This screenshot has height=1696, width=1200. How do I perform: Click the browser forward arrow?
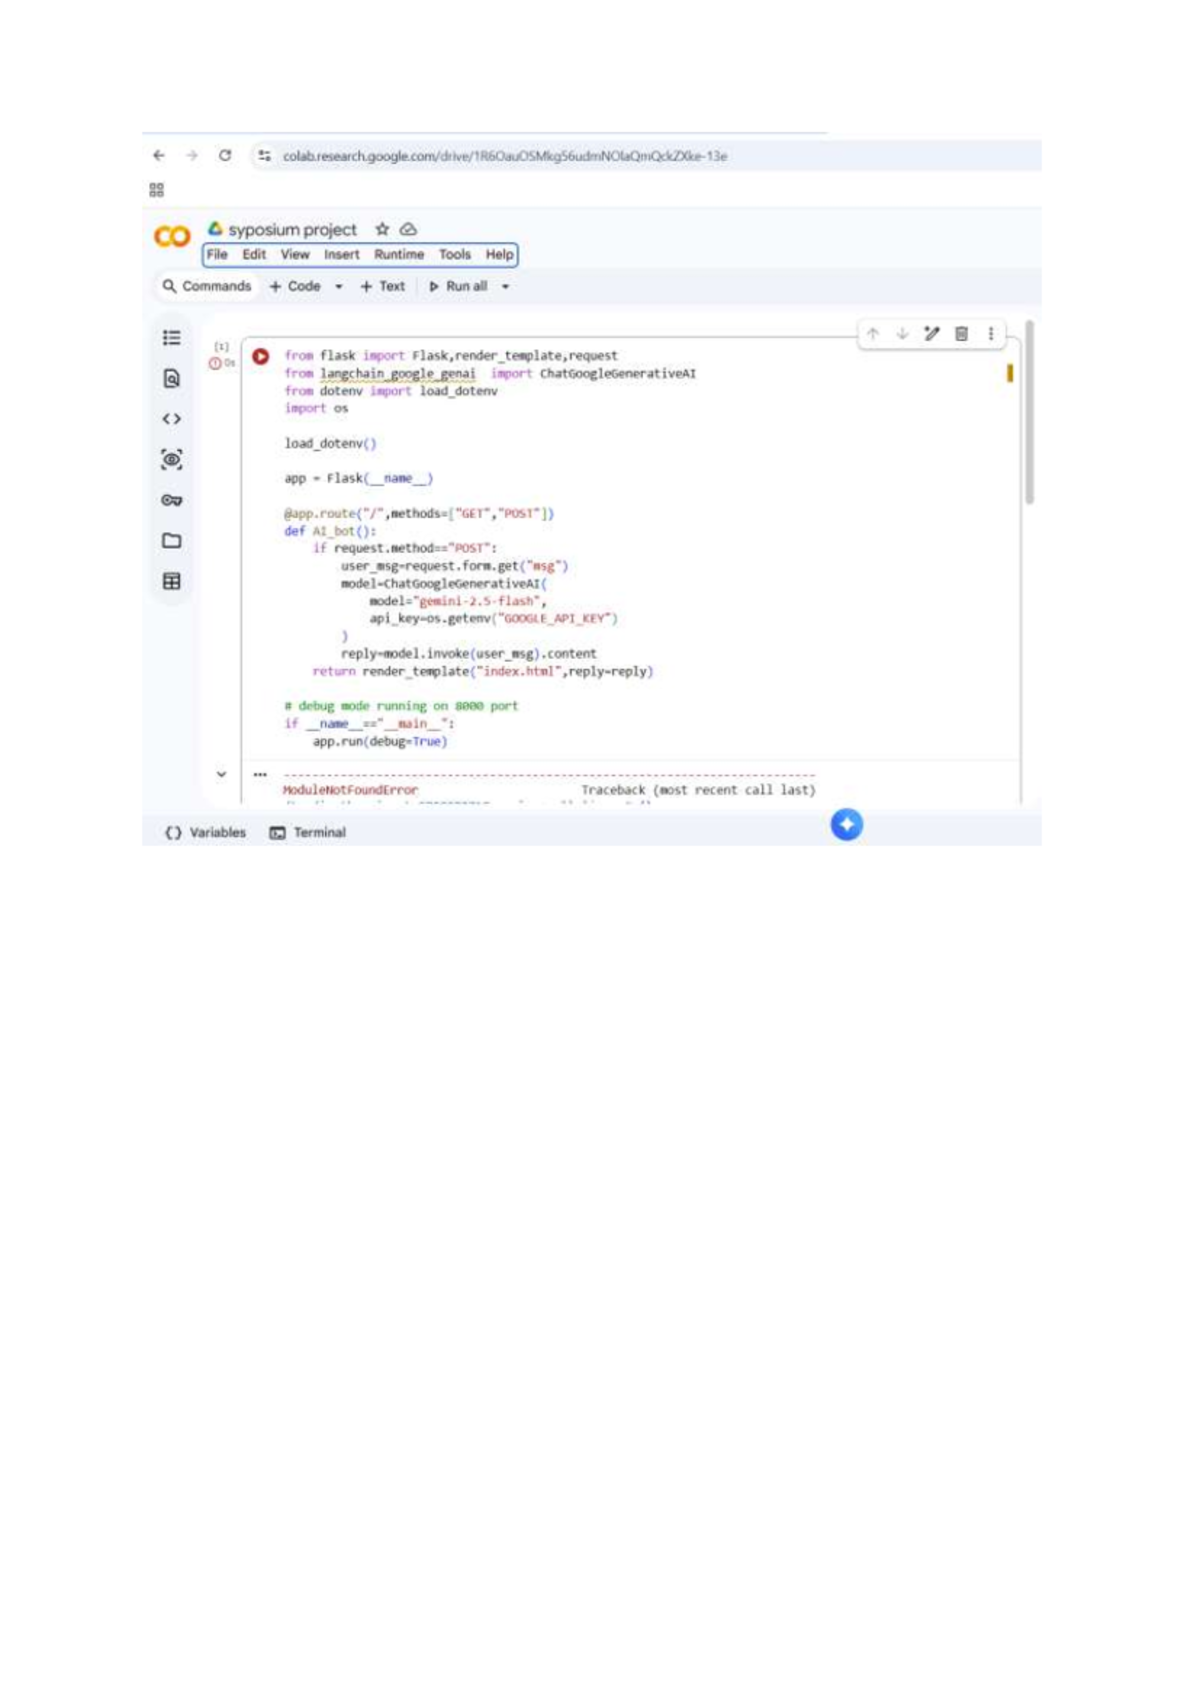coord(192,156)
